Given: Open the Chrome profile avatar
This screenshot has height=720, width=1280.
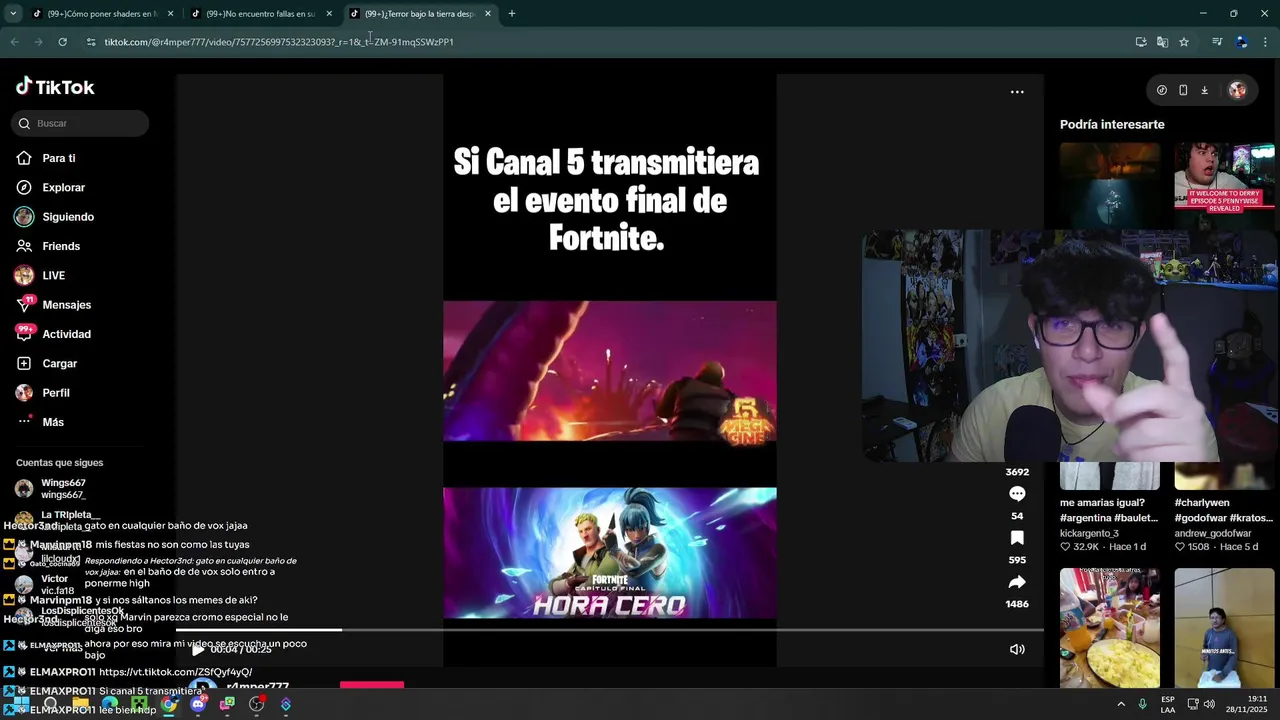Looking at the screenshot, I should point(1241,42).
